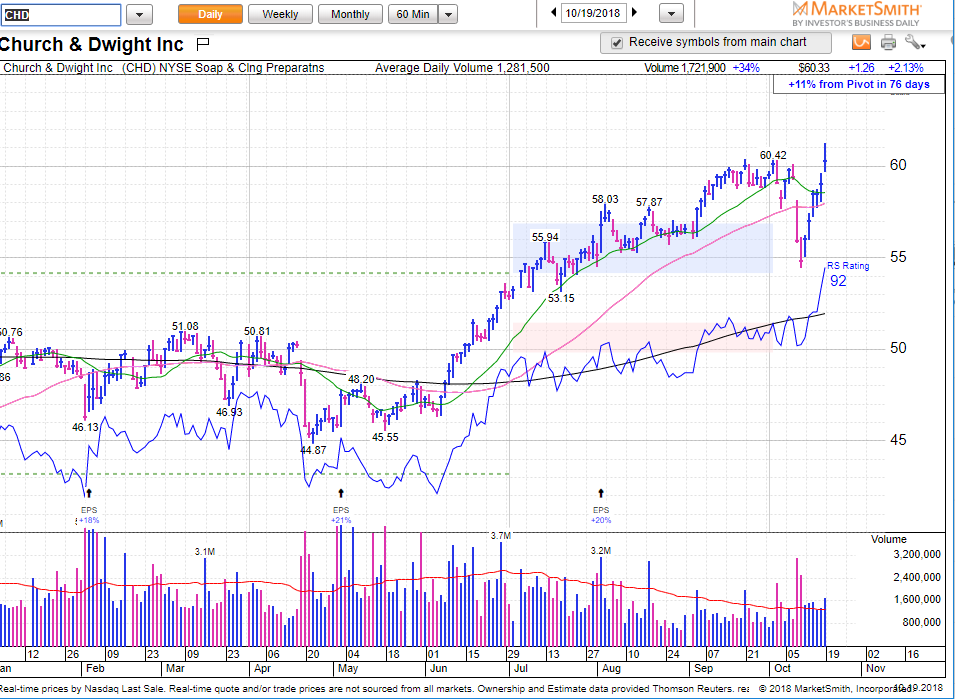Viewport: 955px width, 699px height.
Task: Click the 55.94 price label
Action: [x=545, y=237]
